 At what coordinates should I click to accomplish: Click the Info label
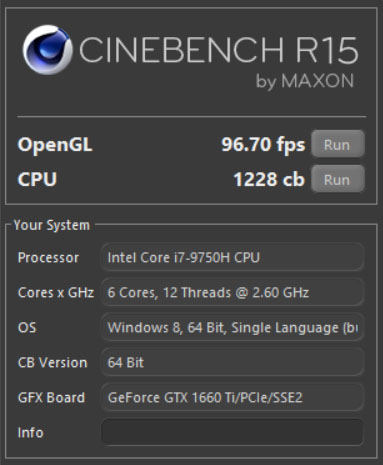(x=31, y=433)
